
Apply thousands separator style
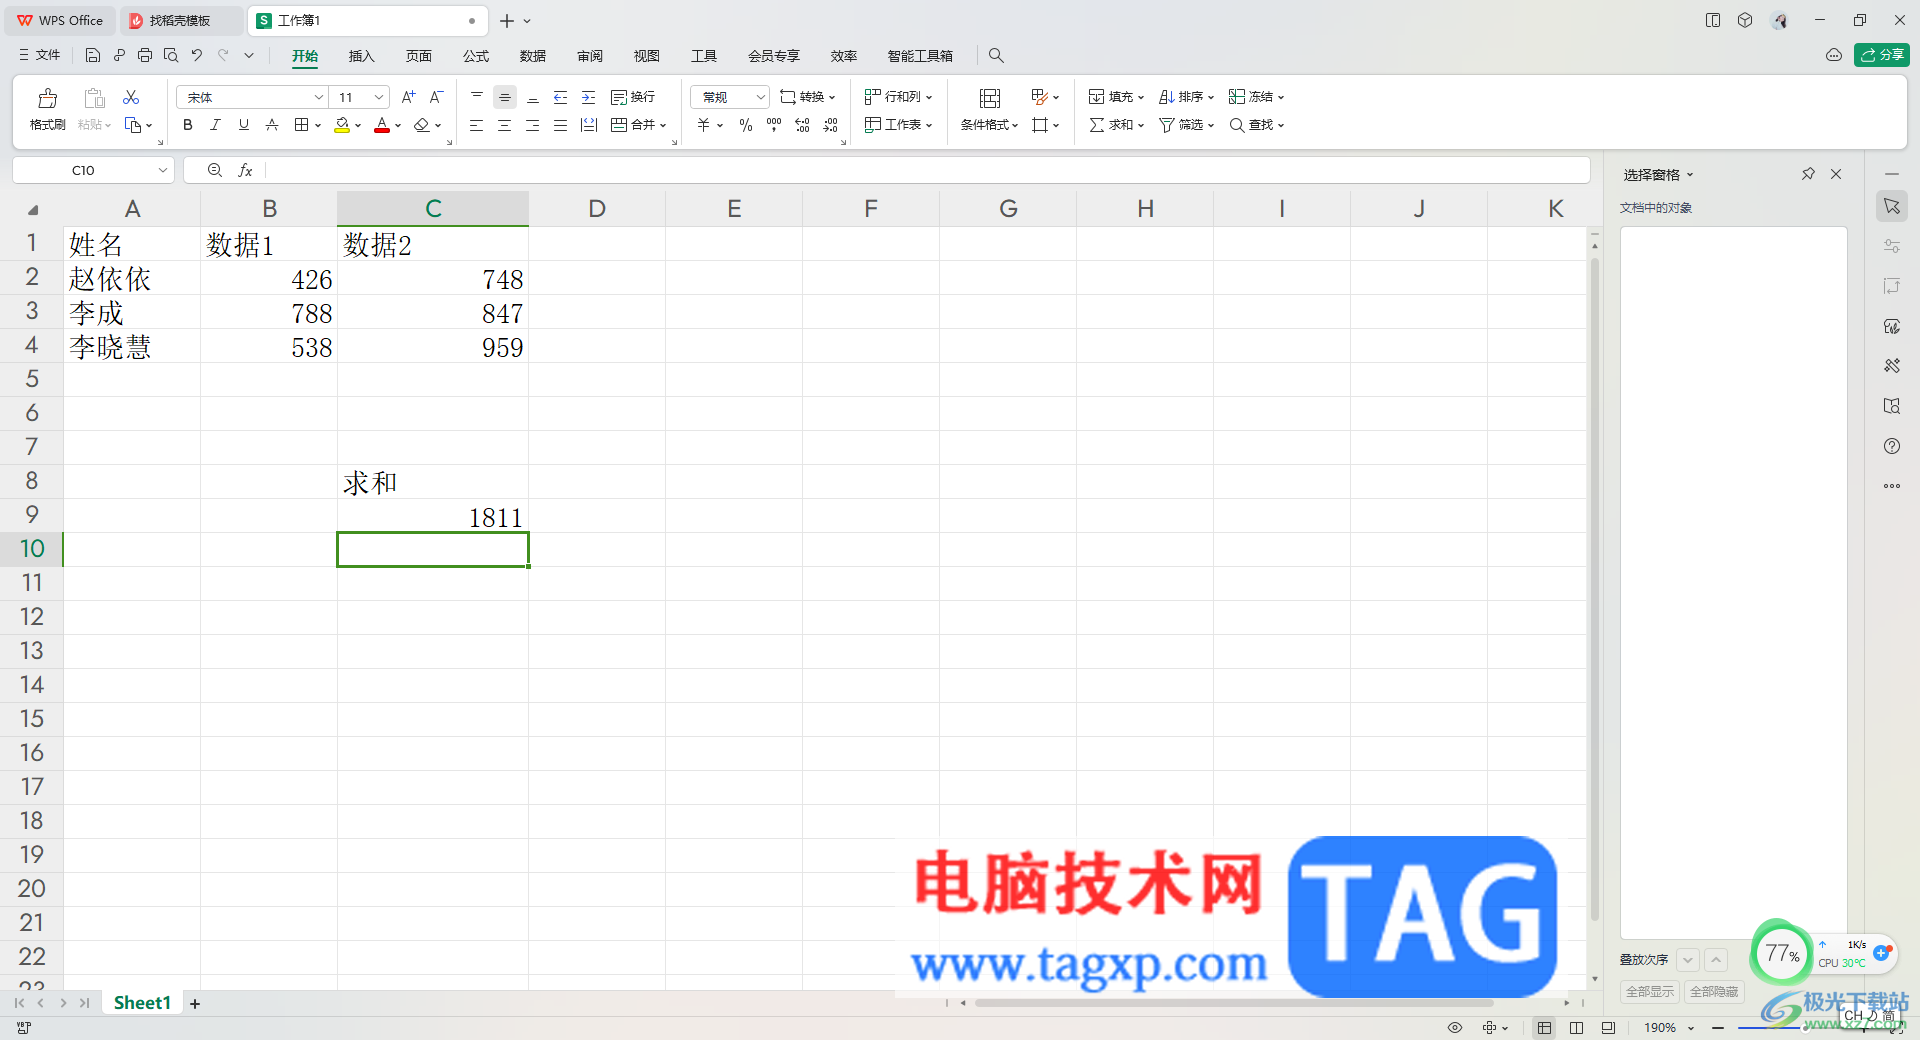(x=774, y=125)
